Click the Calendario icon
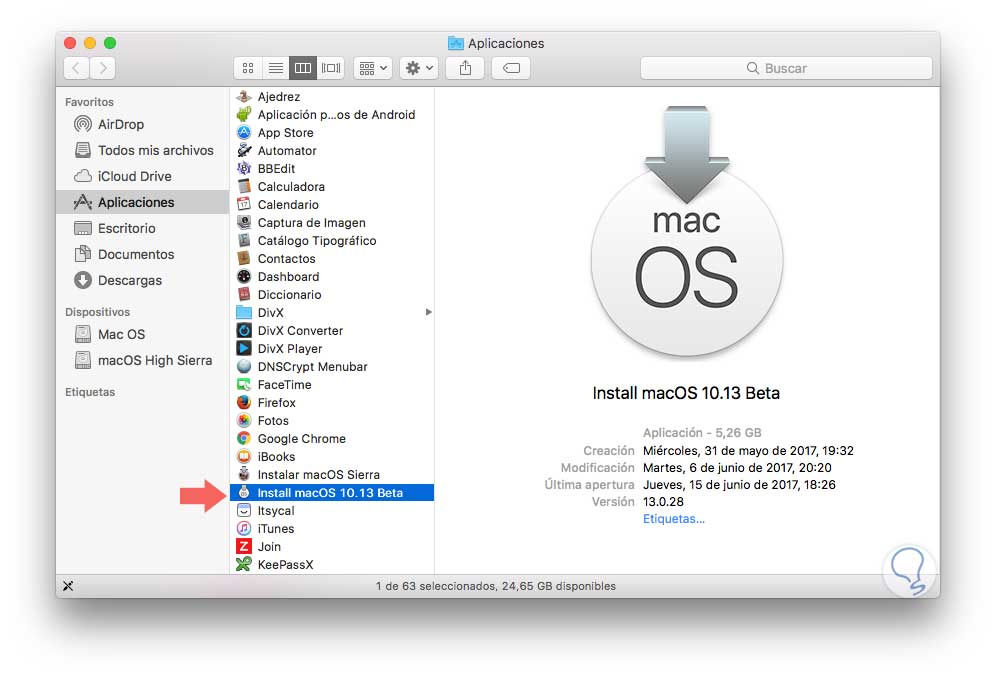This screenshot has height=678, width=996. (244, 205)
